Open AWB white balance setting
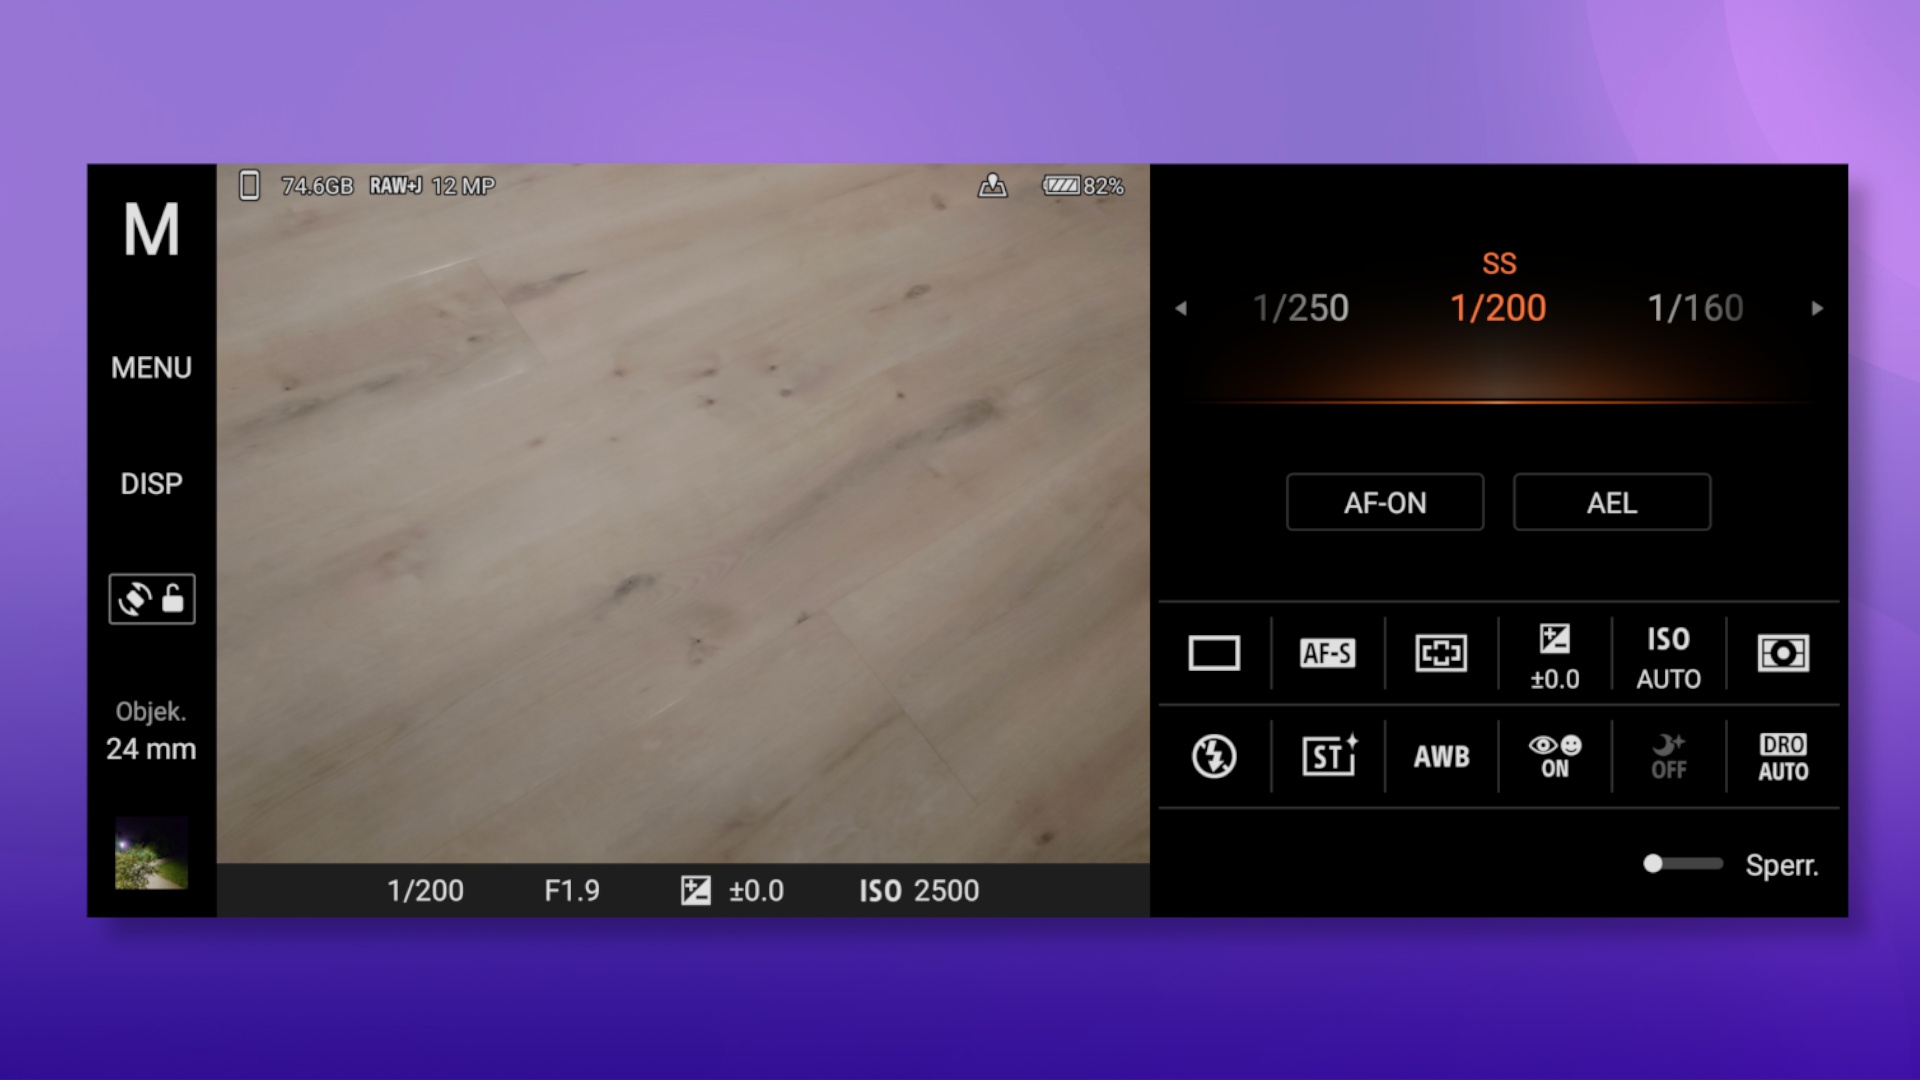Viewport: 1920px width, 1080px height. [1441, 756]
